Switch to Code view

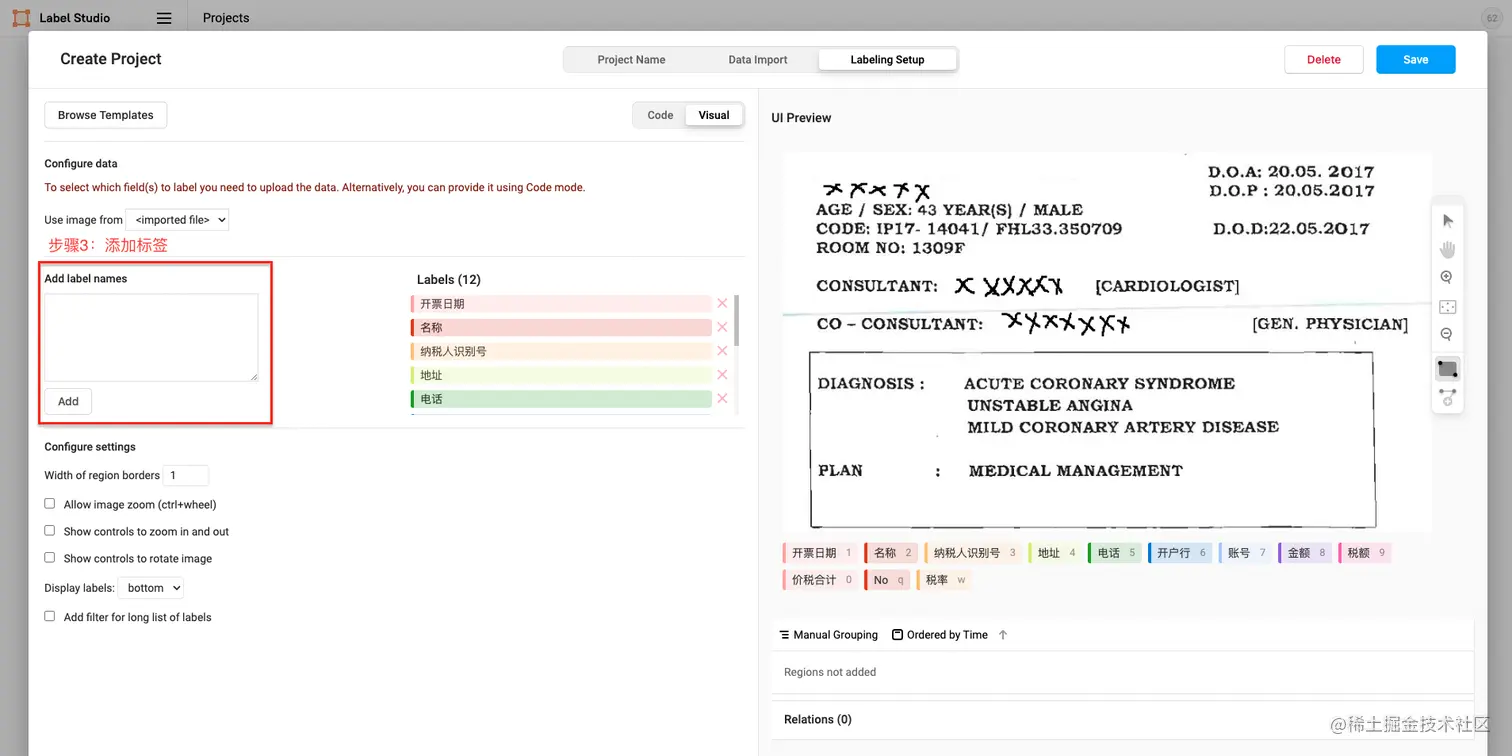660,115
